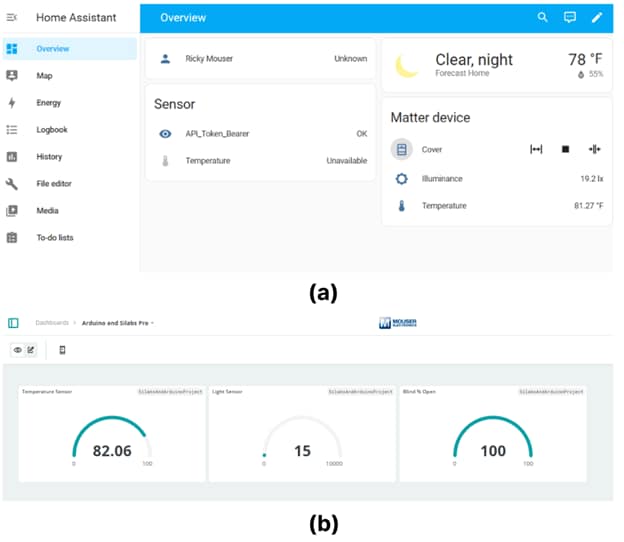
Task: Click the mobile layout phone icon
Action: (x=62, y=350)
